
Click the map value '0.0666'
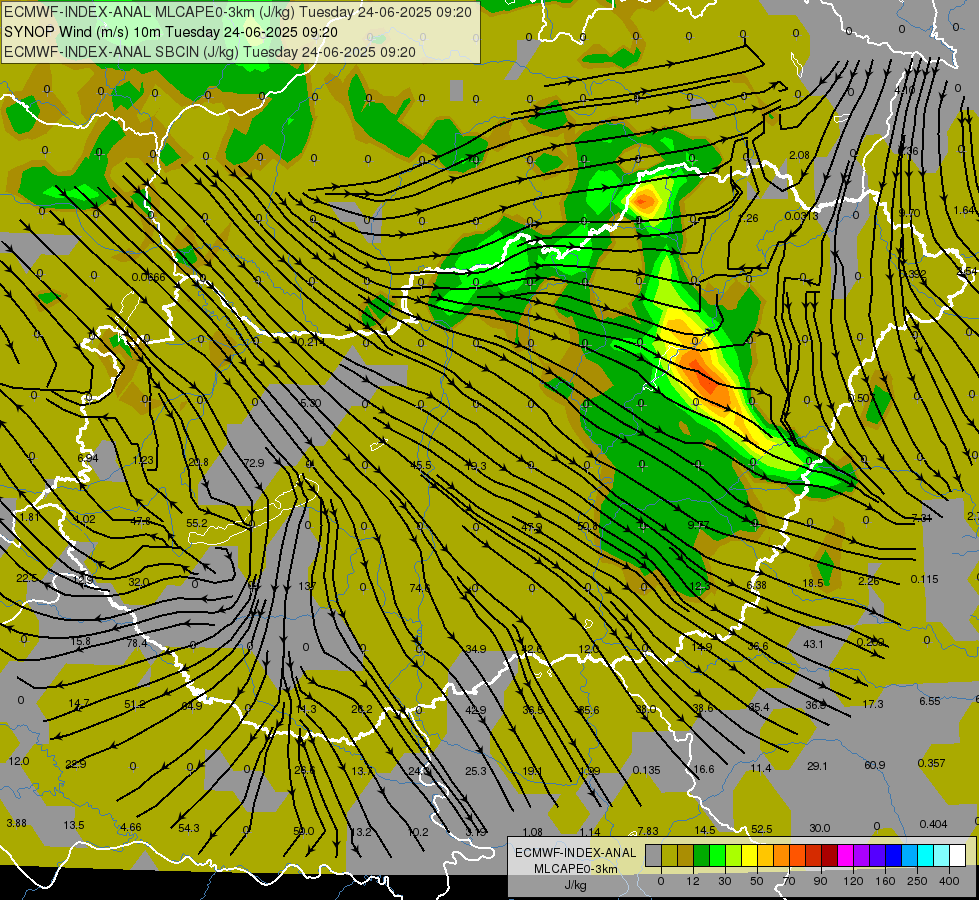[x=149, y=277]
